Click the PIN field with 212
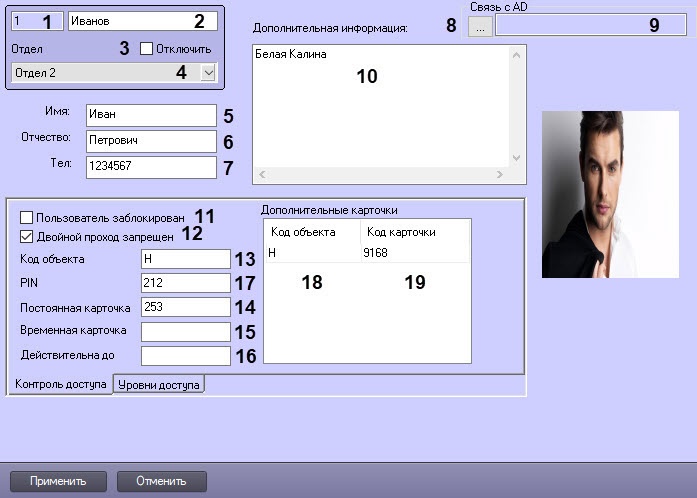Viewport: 697px width, 498px height. [x=186, y=282]
